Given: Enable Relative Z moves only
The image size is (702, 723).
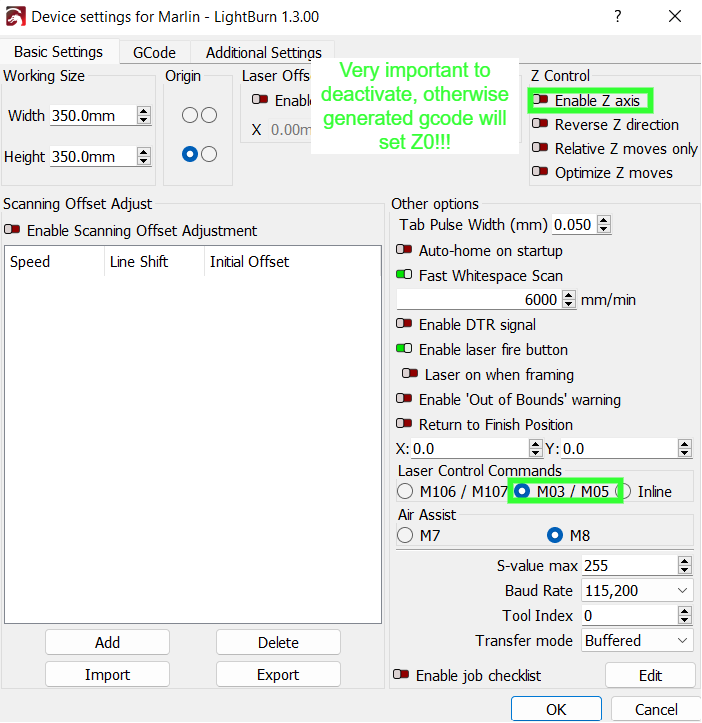Looking at the screenshot, I should pos(540,148).
